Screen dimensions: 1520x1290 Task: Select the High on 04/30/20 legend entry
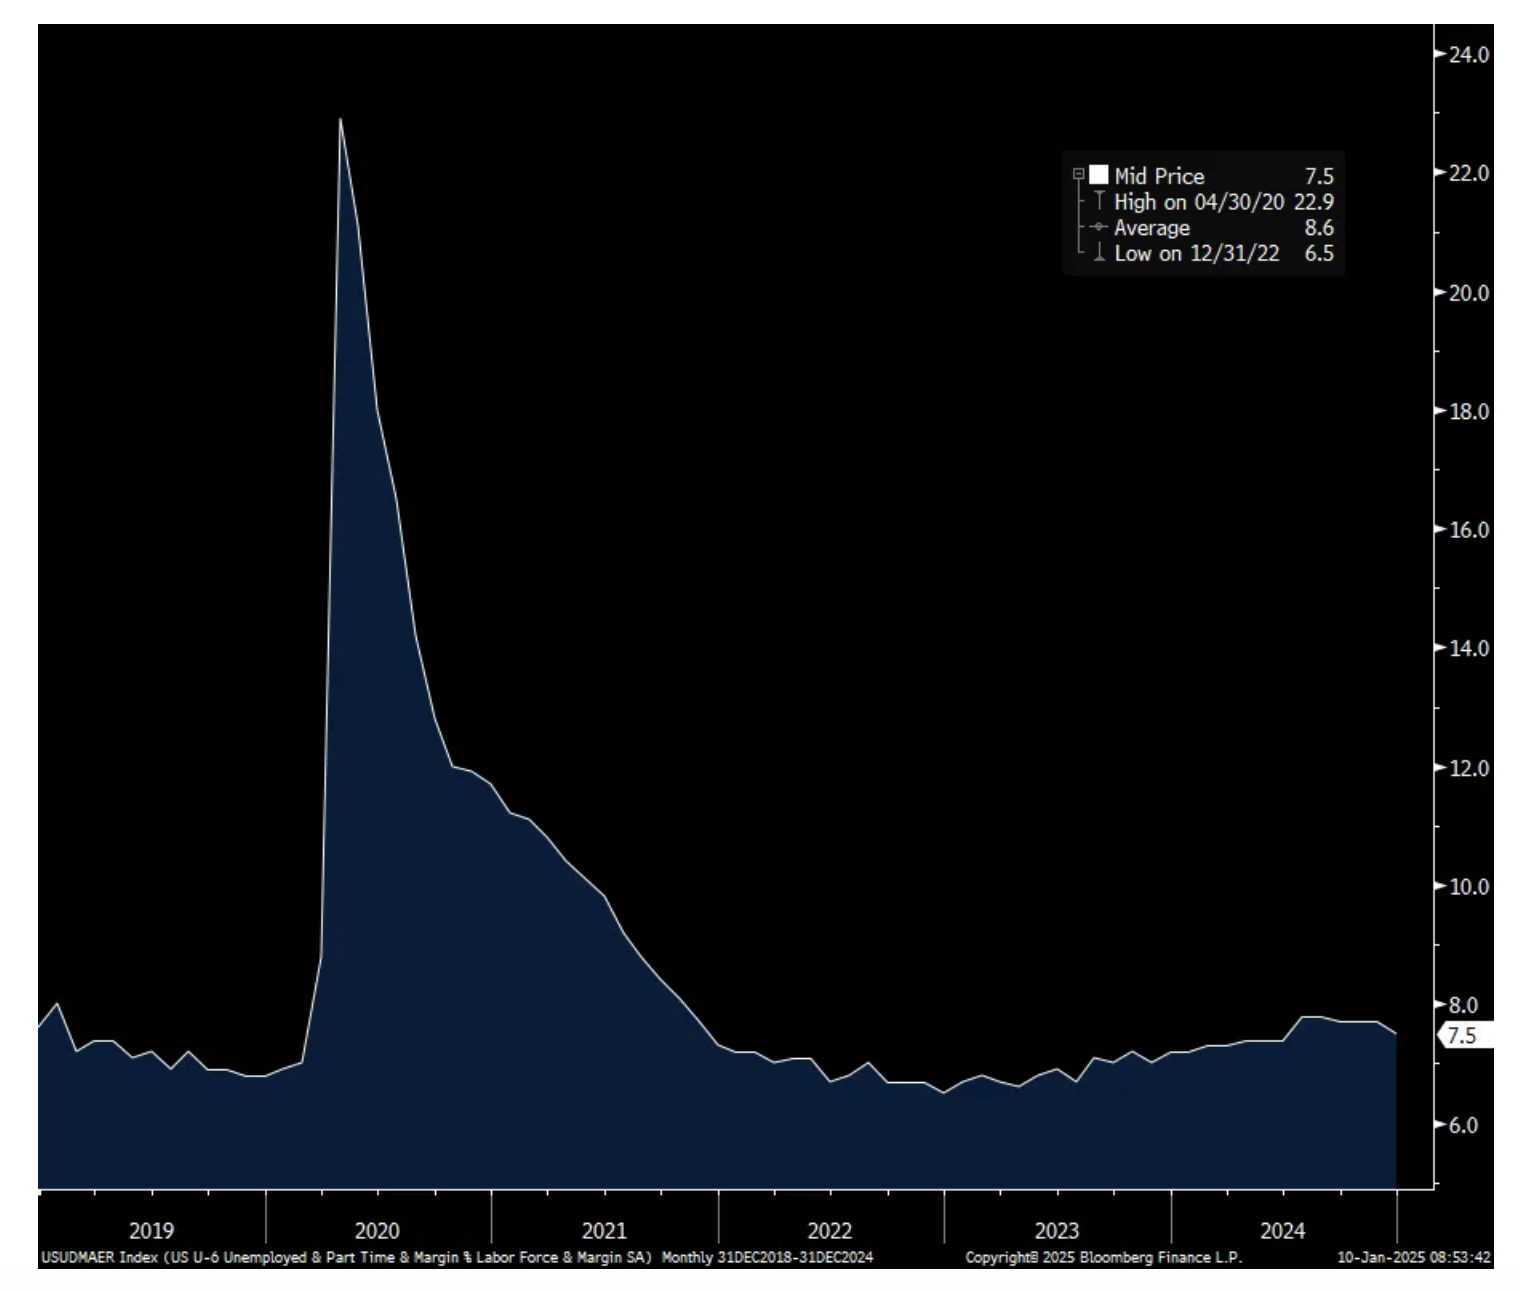[1198, 202]
